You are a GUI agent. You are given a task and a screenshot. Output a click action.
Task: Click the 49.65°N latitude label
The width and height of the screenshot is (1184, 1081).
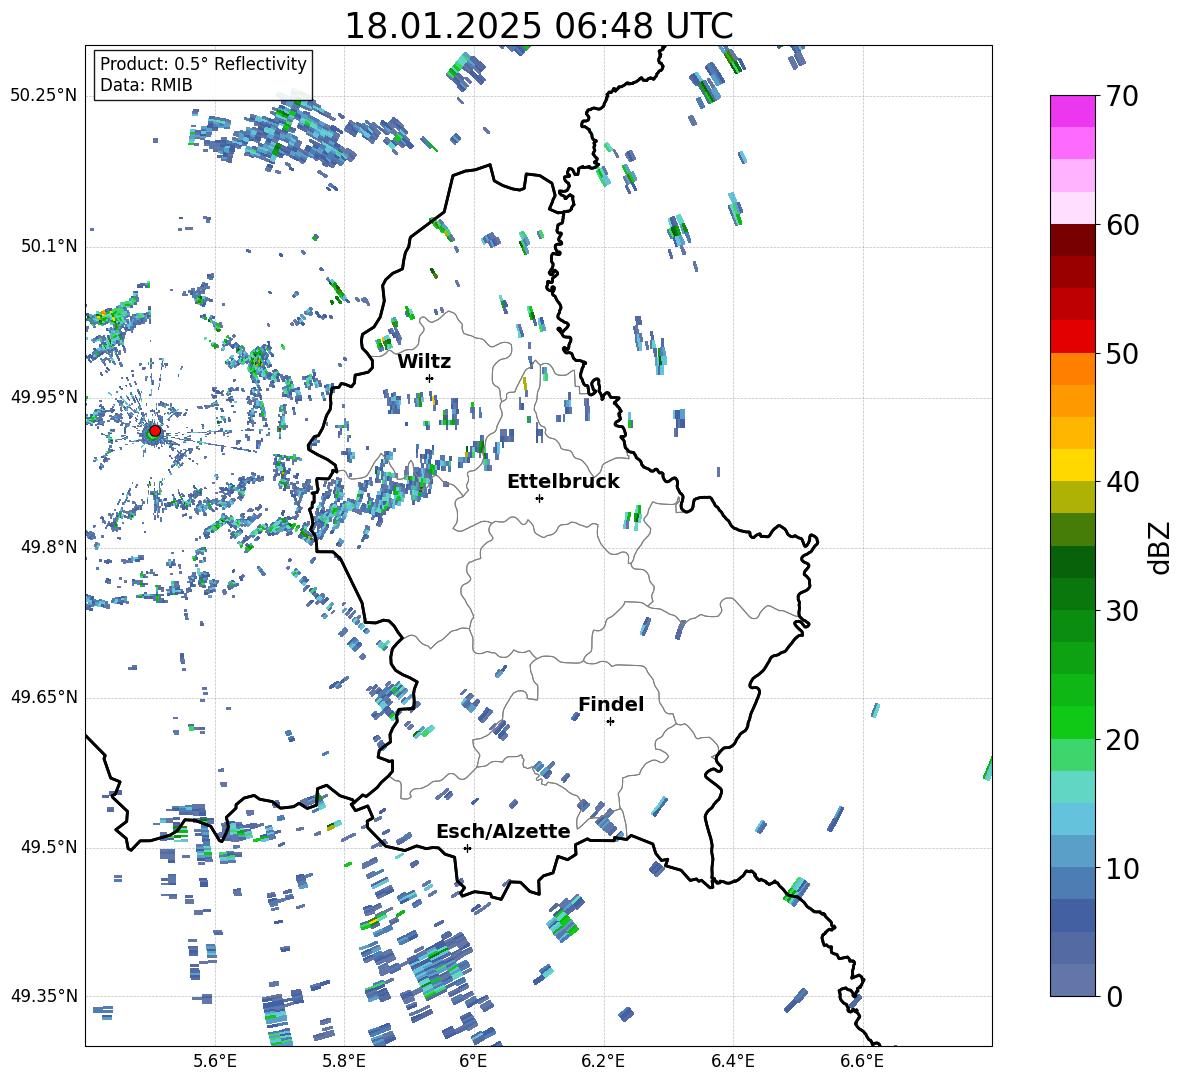[44, 696]
